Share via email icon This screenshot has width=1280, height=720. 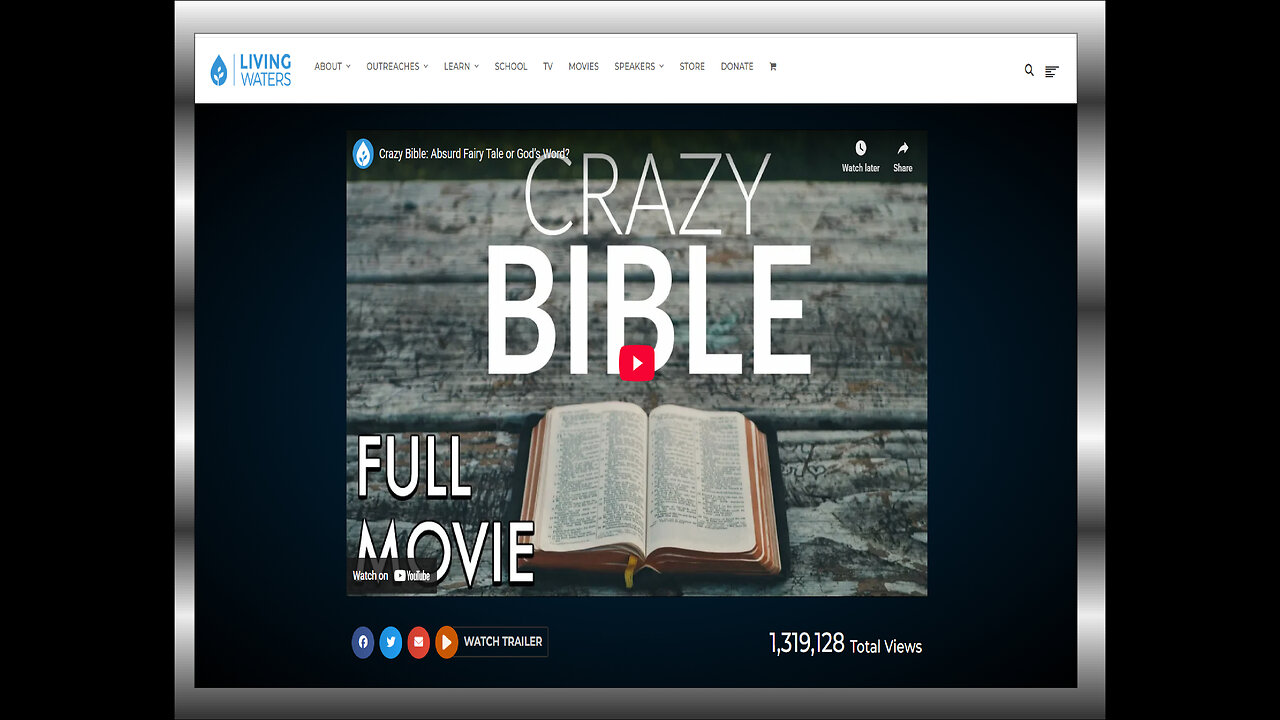point(419,642)
